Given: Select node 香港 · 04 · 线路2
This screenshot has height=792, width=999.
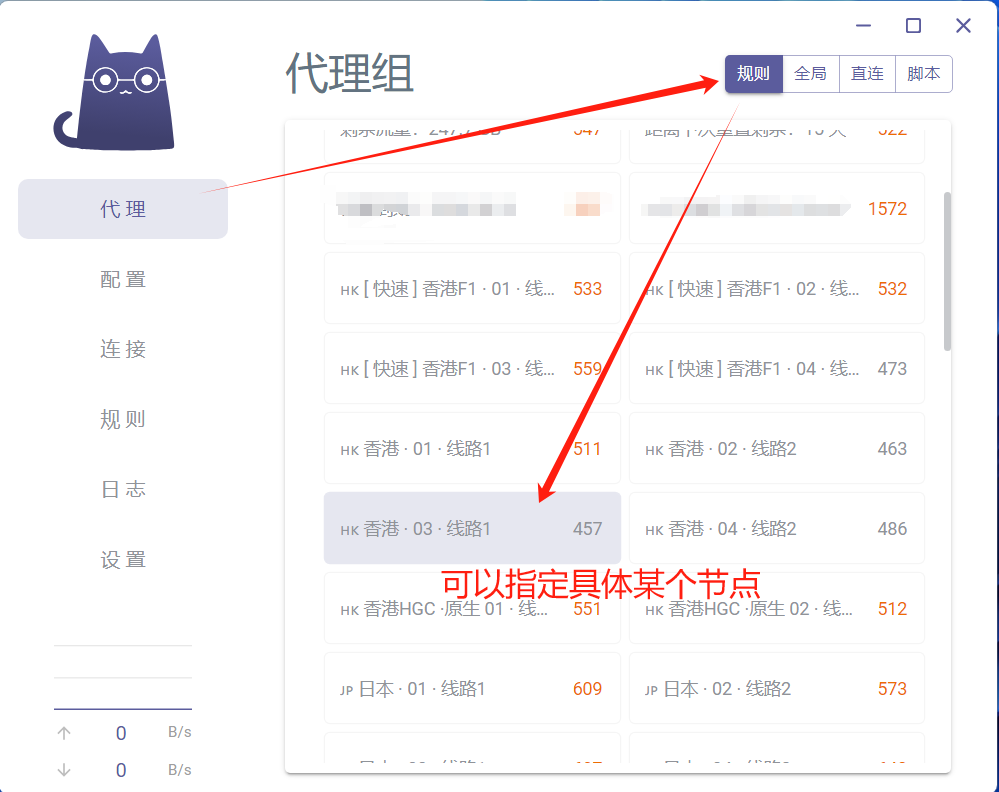Looking at the screenshot, I should [x=777, y=528].
